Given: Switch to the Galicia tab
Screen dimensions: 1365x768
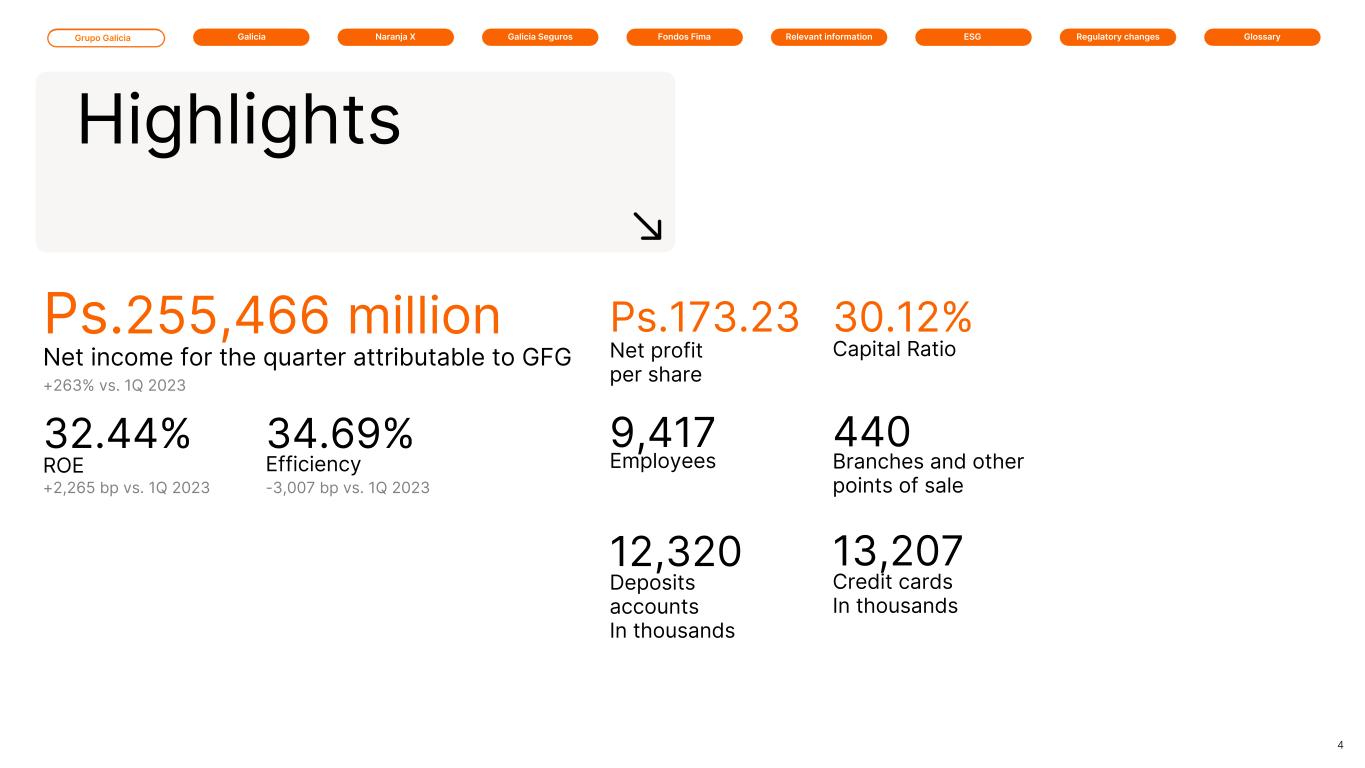Looking at the screenshot, I should point(251,37).
